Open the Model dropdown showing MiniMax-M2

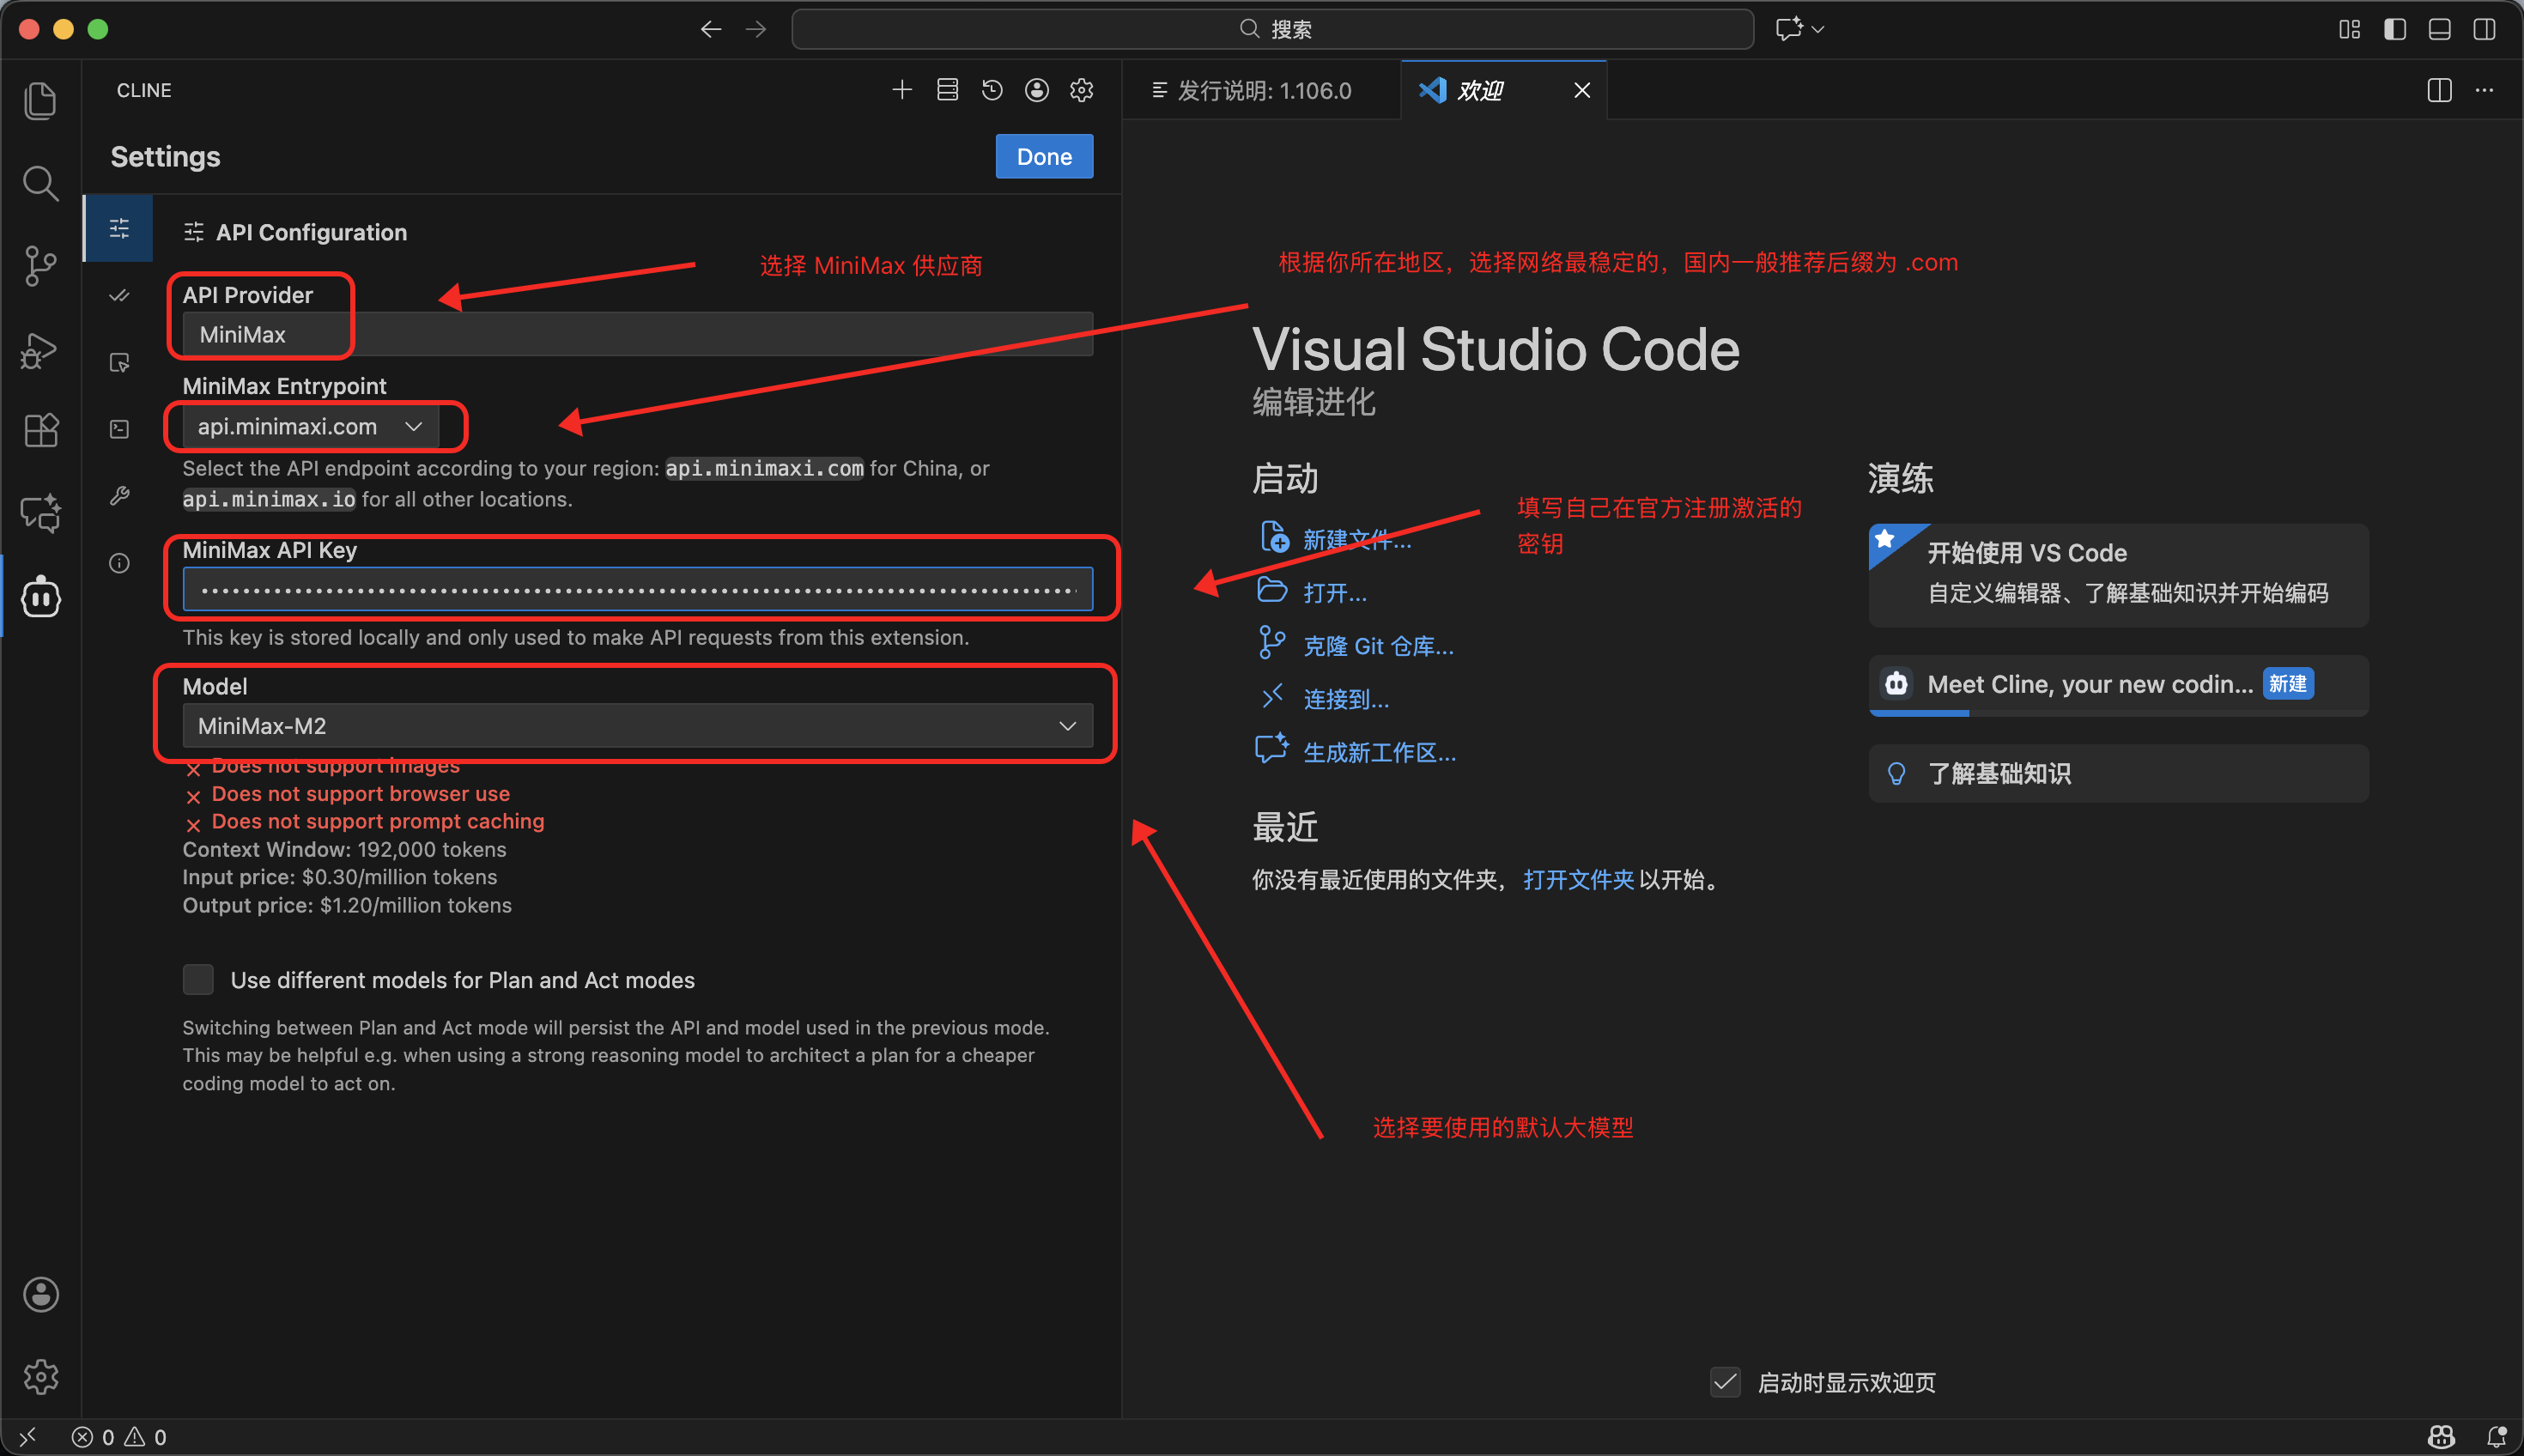(x=637, y=726)
